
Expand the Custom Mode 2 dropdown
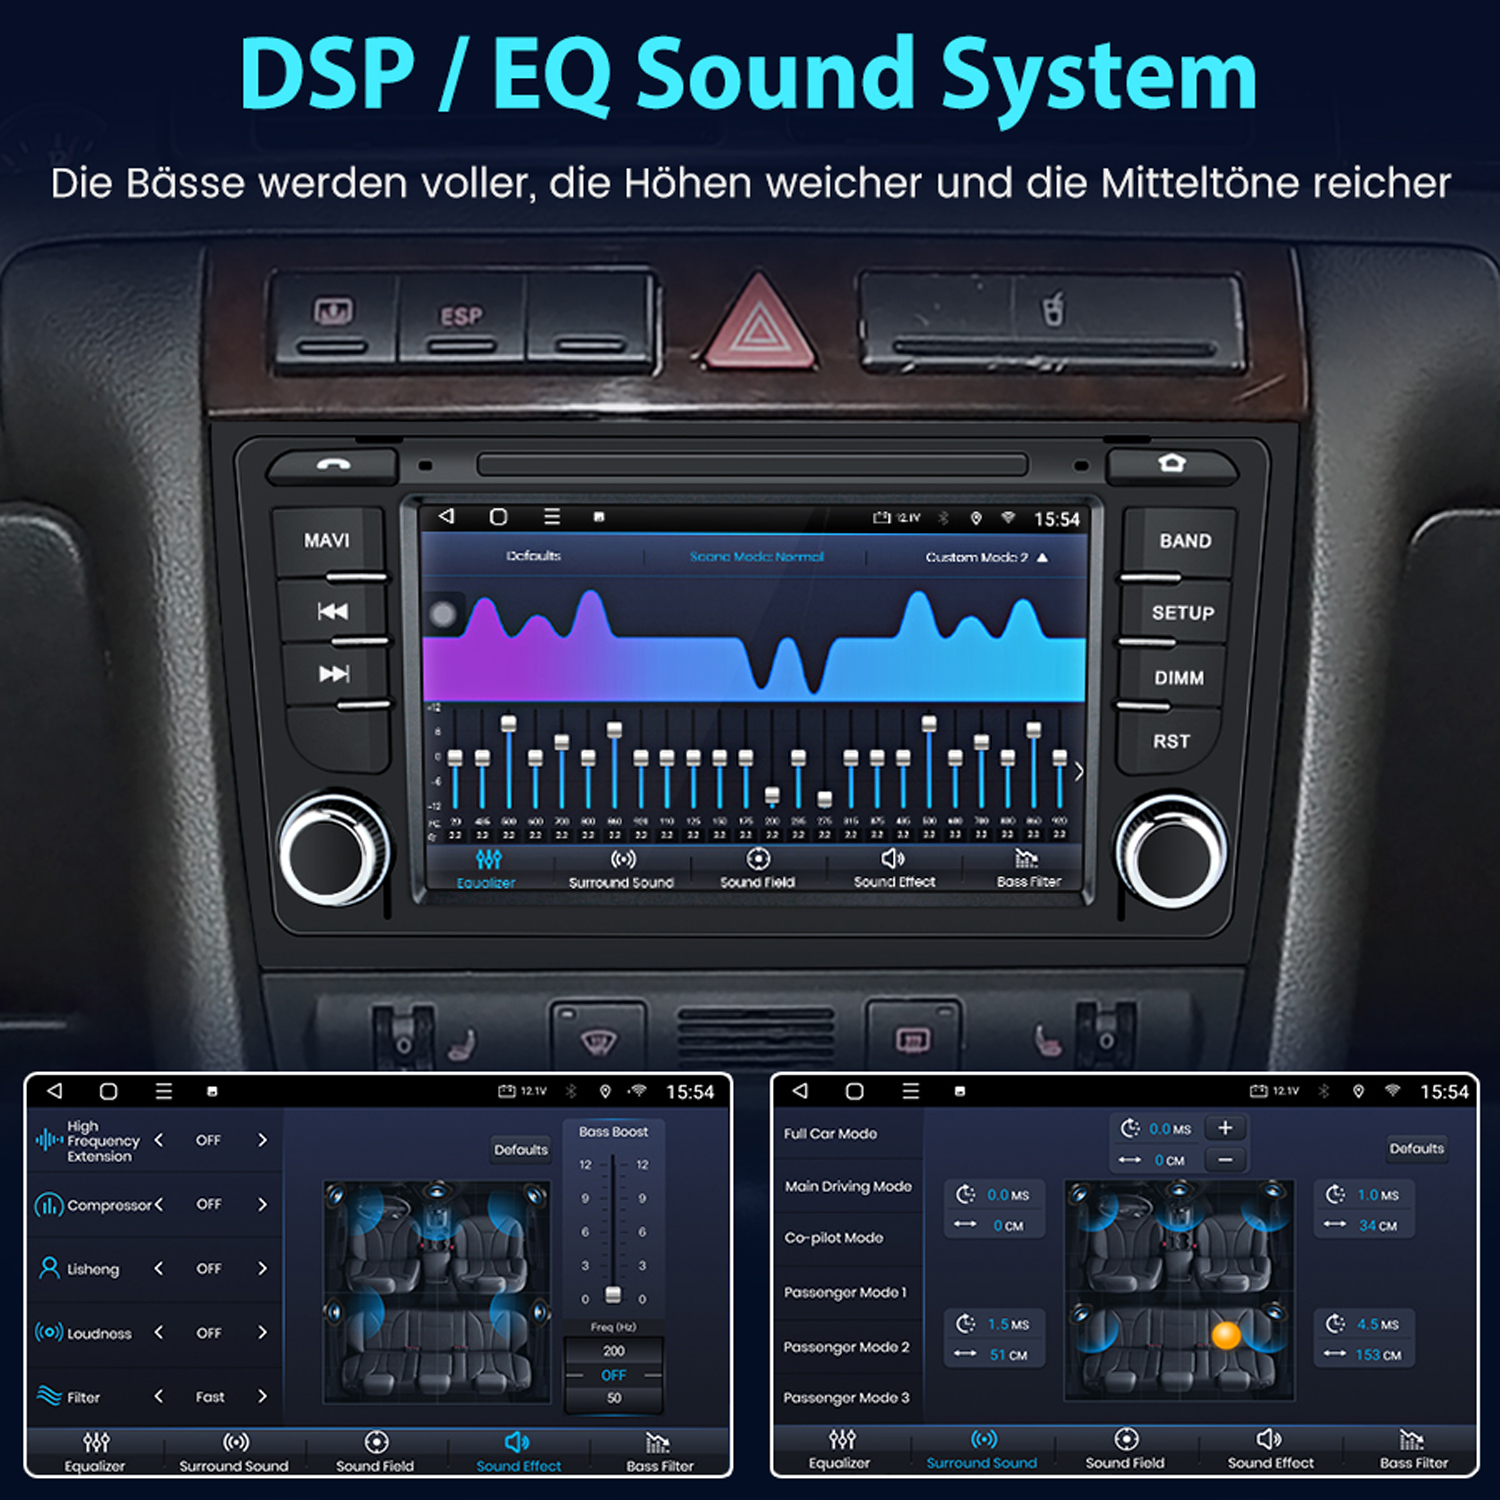click(x=986, y=557)
